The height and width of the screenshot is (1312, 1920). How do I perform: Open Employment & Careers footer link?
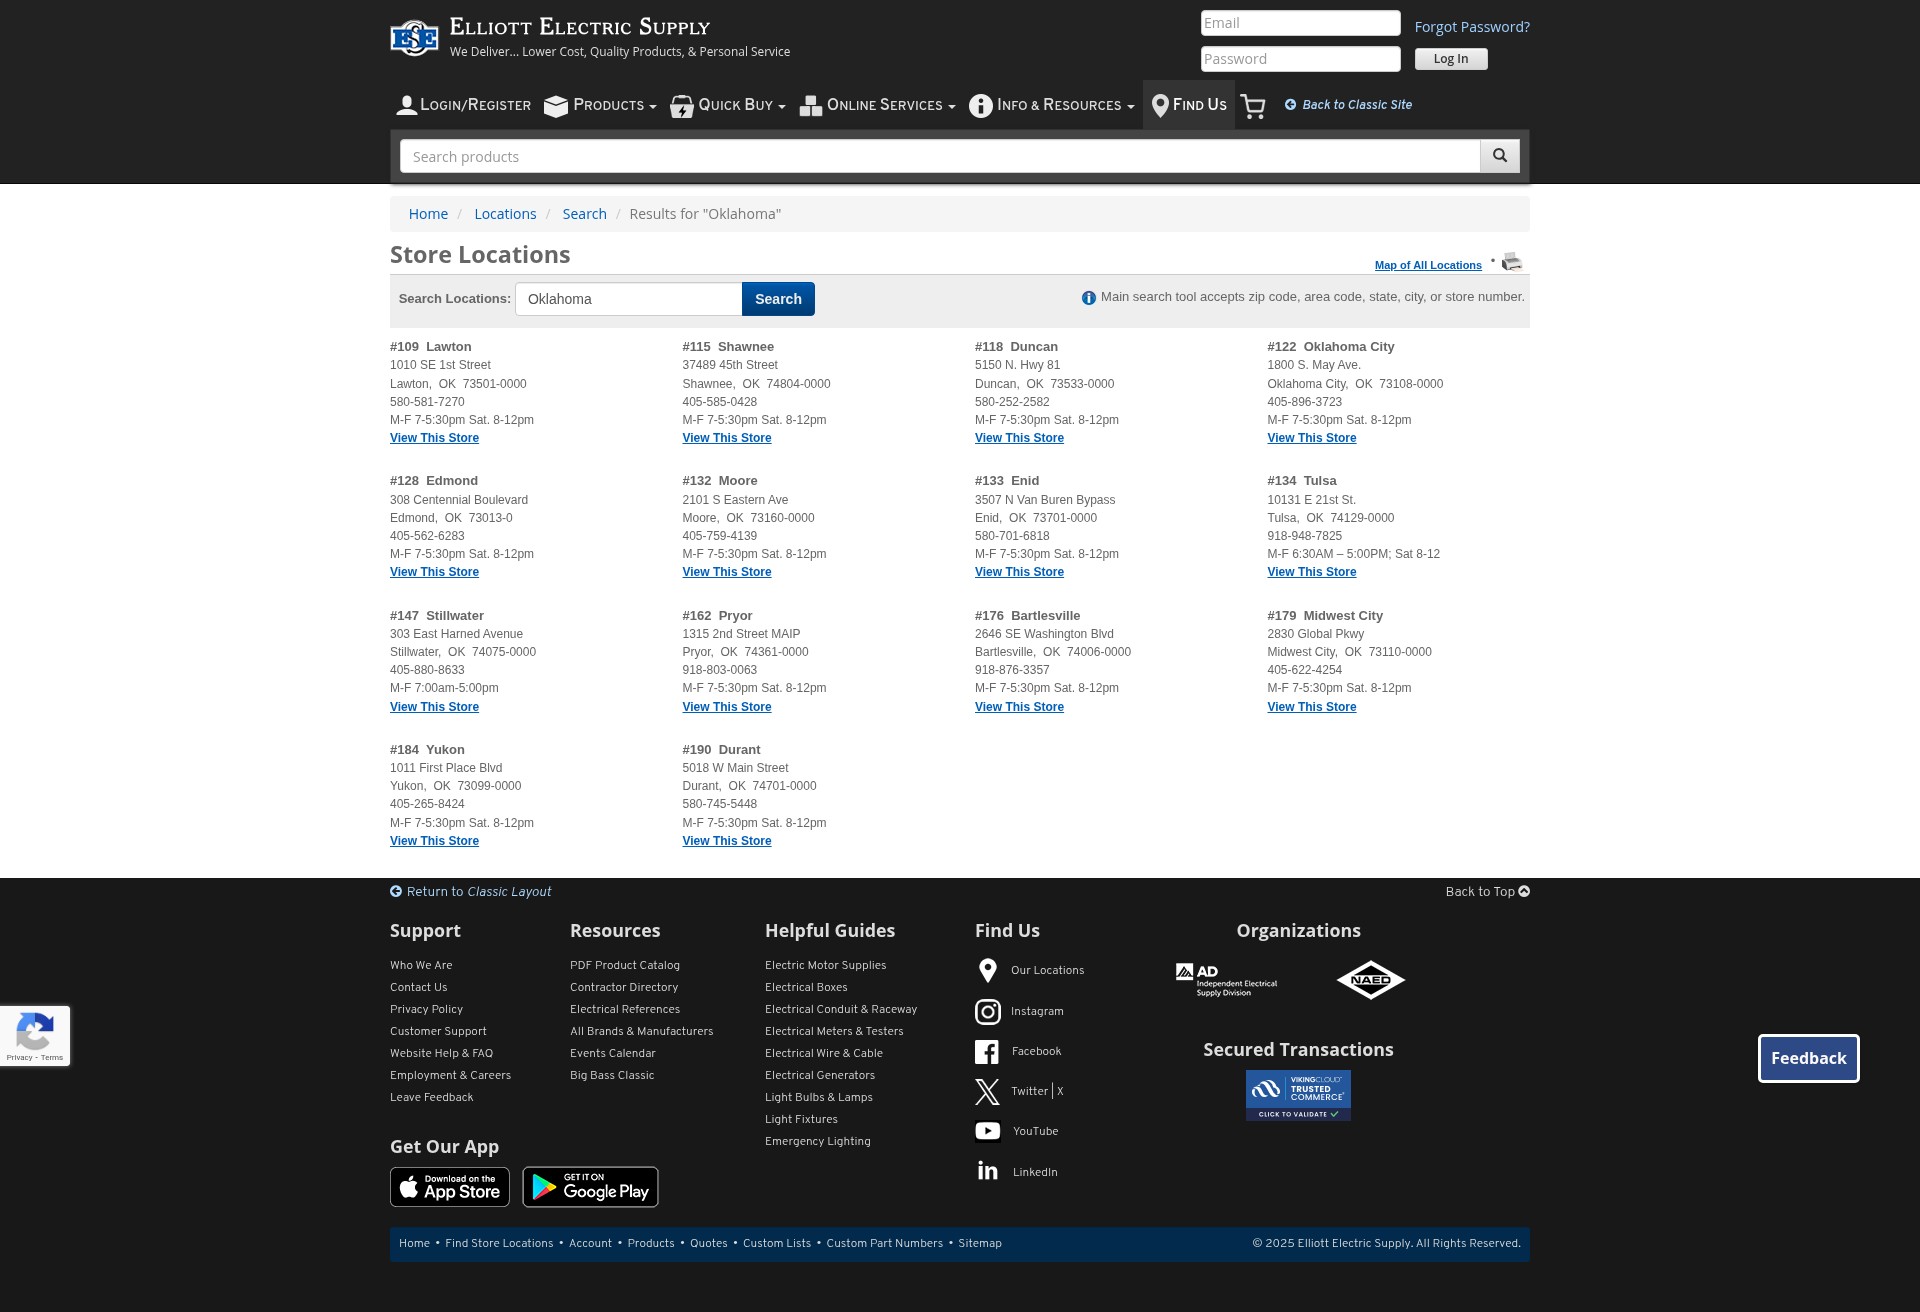click(450, 1075)
